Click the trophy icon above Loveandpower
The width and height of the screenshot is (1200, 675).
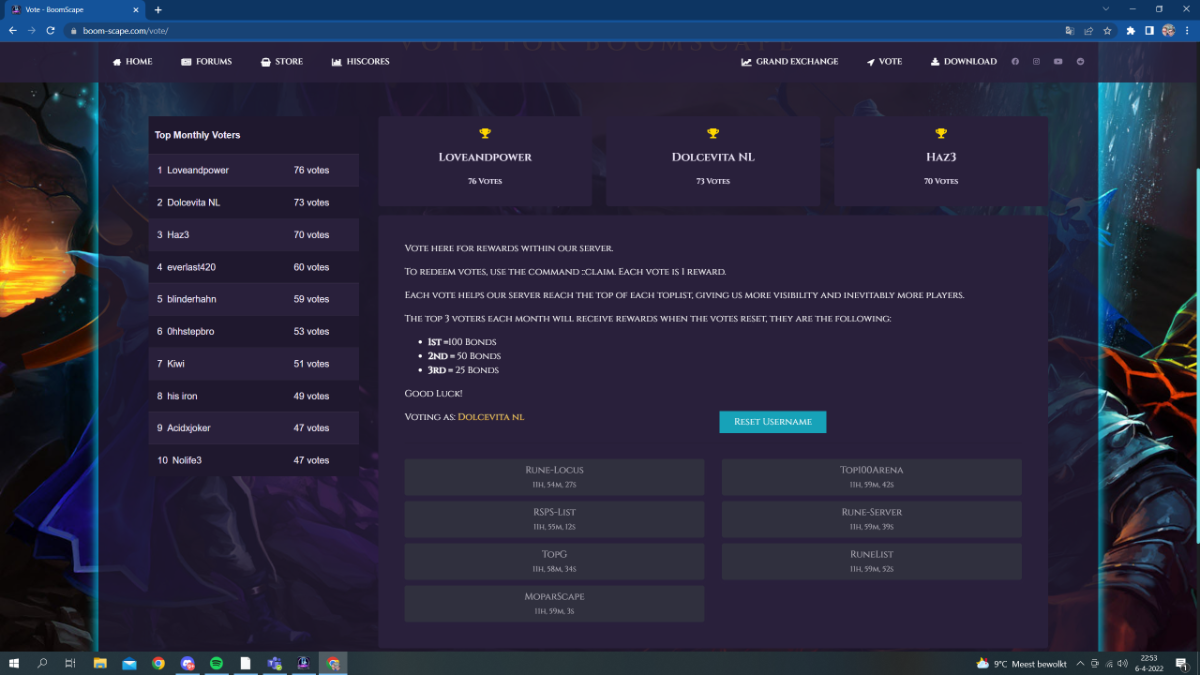[x=485, y=134]
